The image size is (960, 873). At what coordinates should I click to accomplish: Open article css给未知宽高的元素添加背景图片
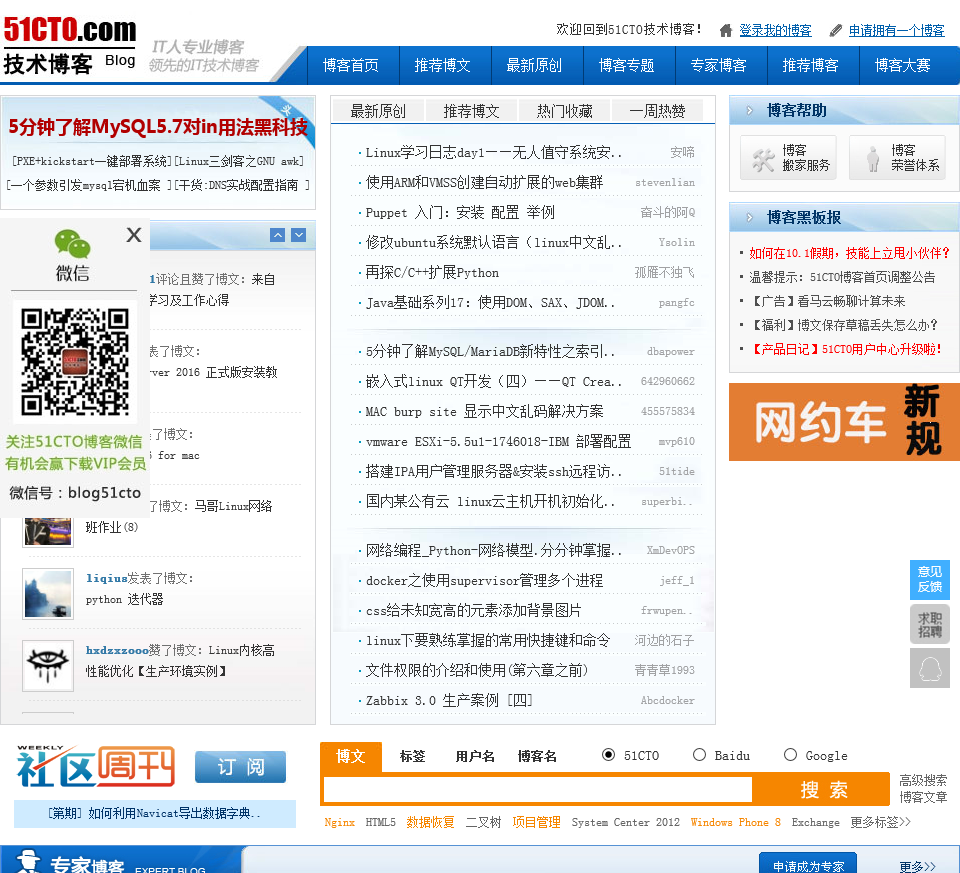click(473, 610)
